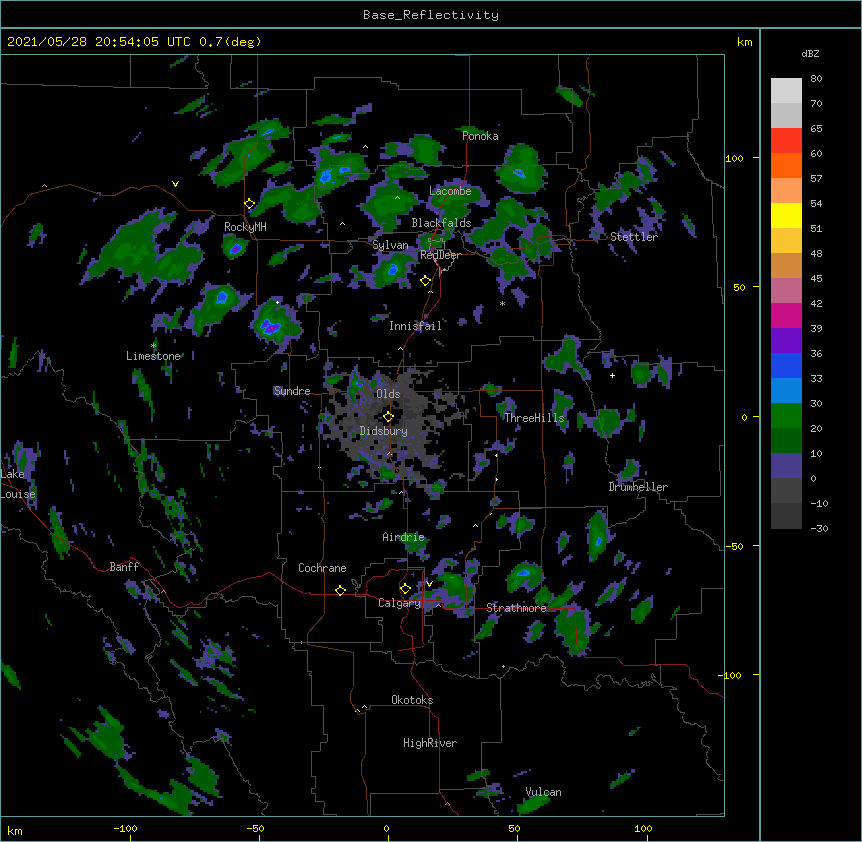862x842 pixels.
Task: Click the asterisk marker above Limestone
Action: [x=154, y=346]
